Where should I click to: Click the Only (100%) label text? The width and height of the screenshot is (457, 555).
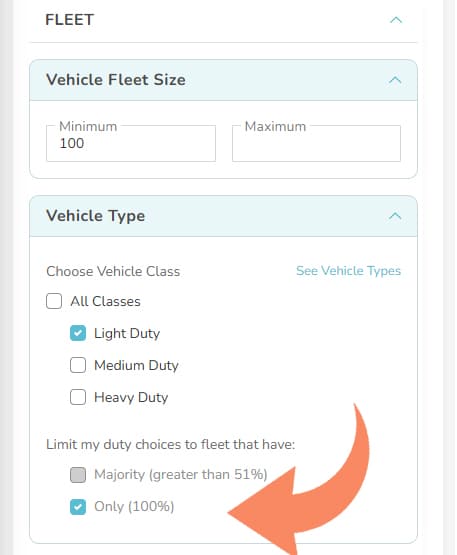click(x=134, y=507)
